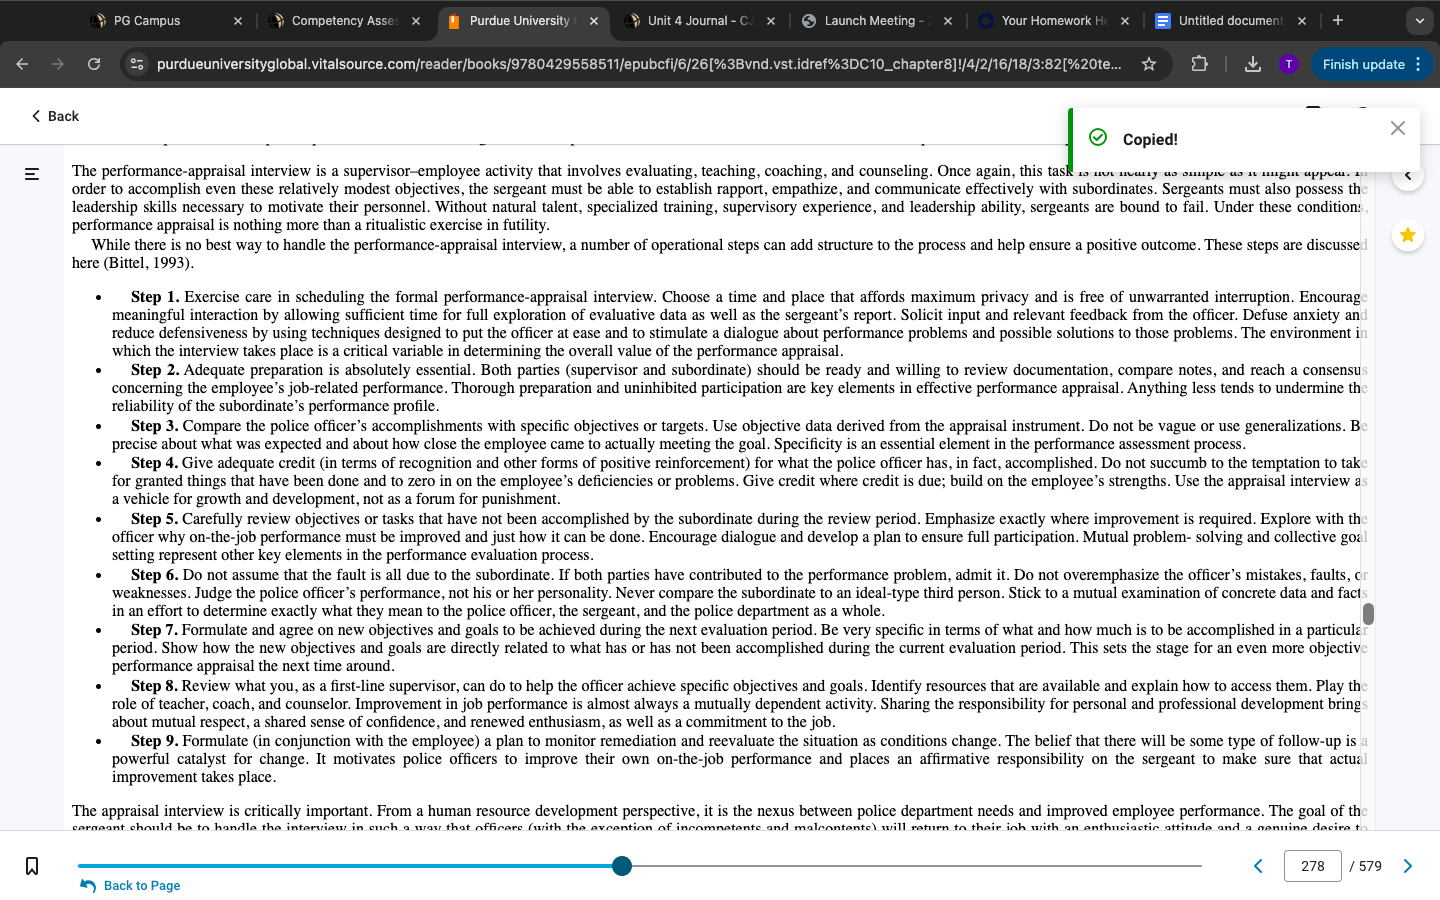Click the Back link in the reader

55,116
